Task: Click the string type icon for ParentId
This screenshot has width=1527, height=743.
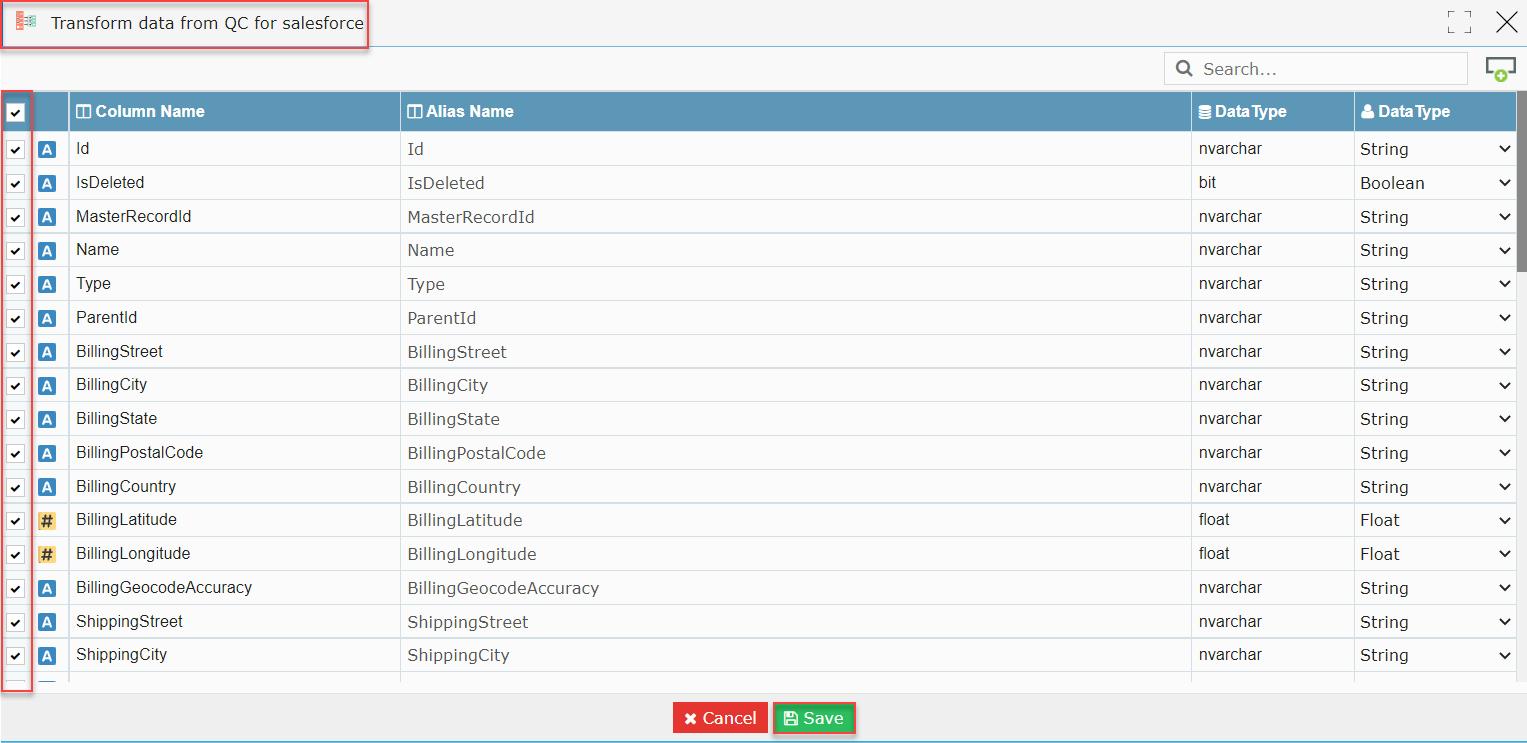Action: click(47, 319)
